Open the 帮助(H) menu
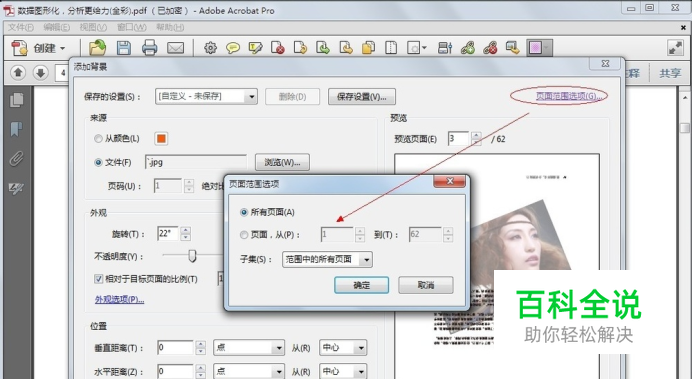Image resolution: width=692 pixels, height=379 pixels. 170,27
